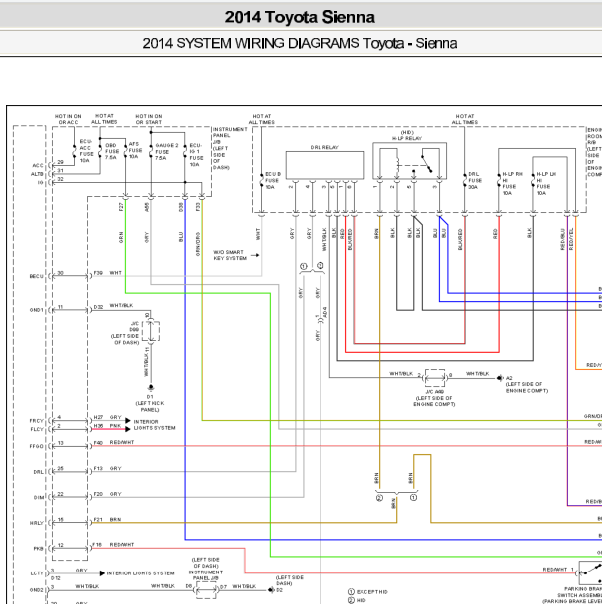The height and width of the screenshot is (604, 602).
Task: Click the 'FRCY' terminal label
Action: [37, 421]
